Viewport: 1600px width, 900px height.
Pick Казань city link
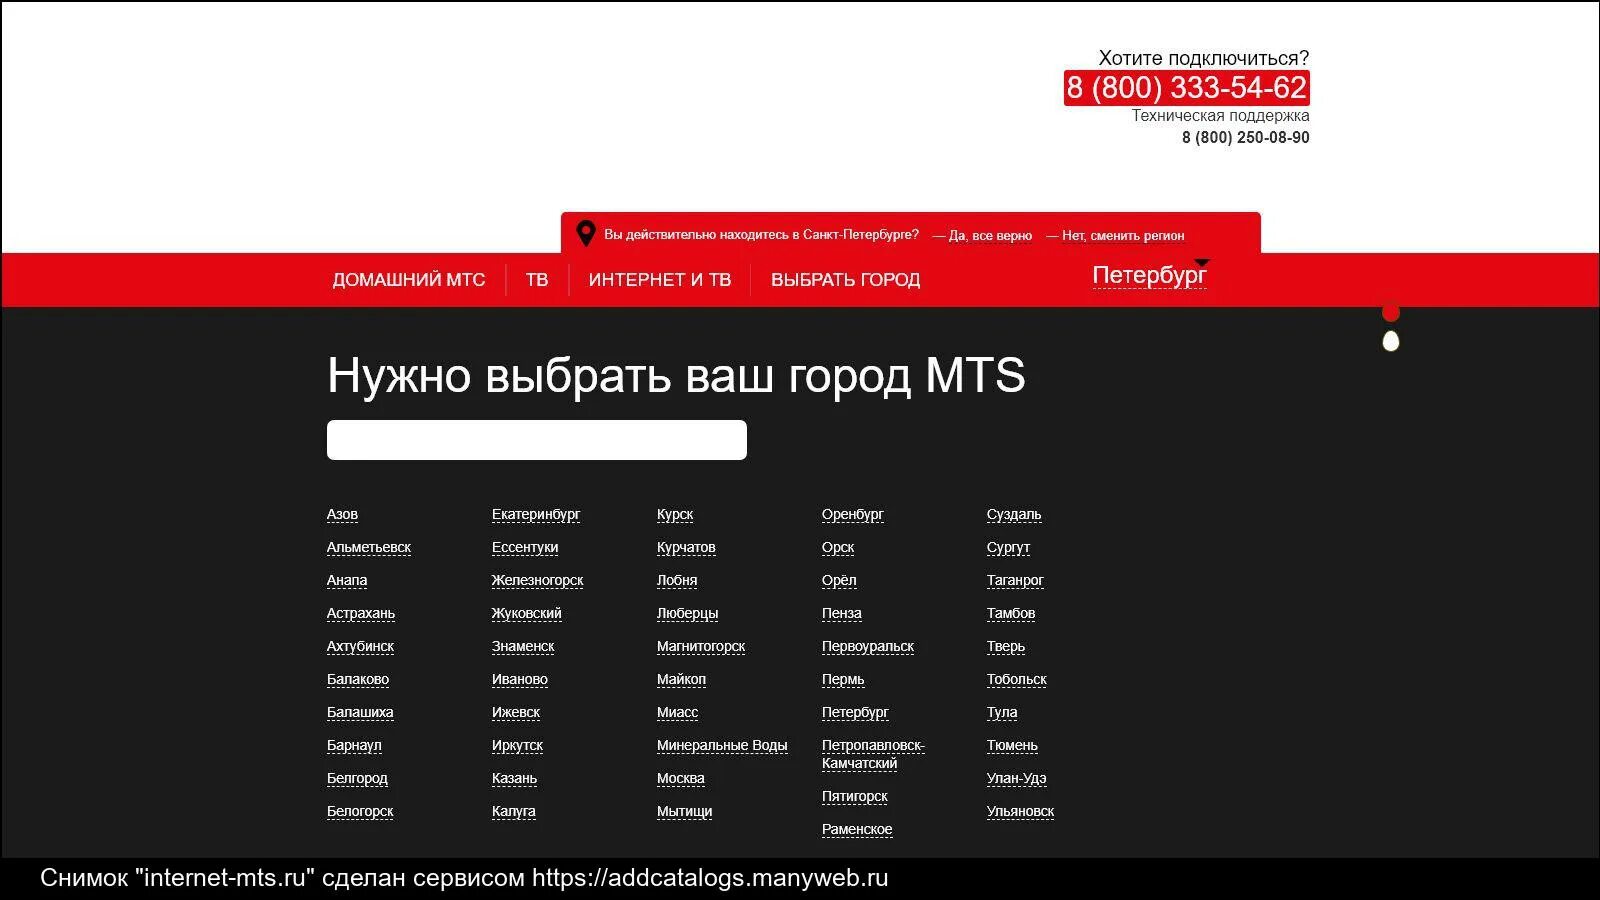pos(514,778)
